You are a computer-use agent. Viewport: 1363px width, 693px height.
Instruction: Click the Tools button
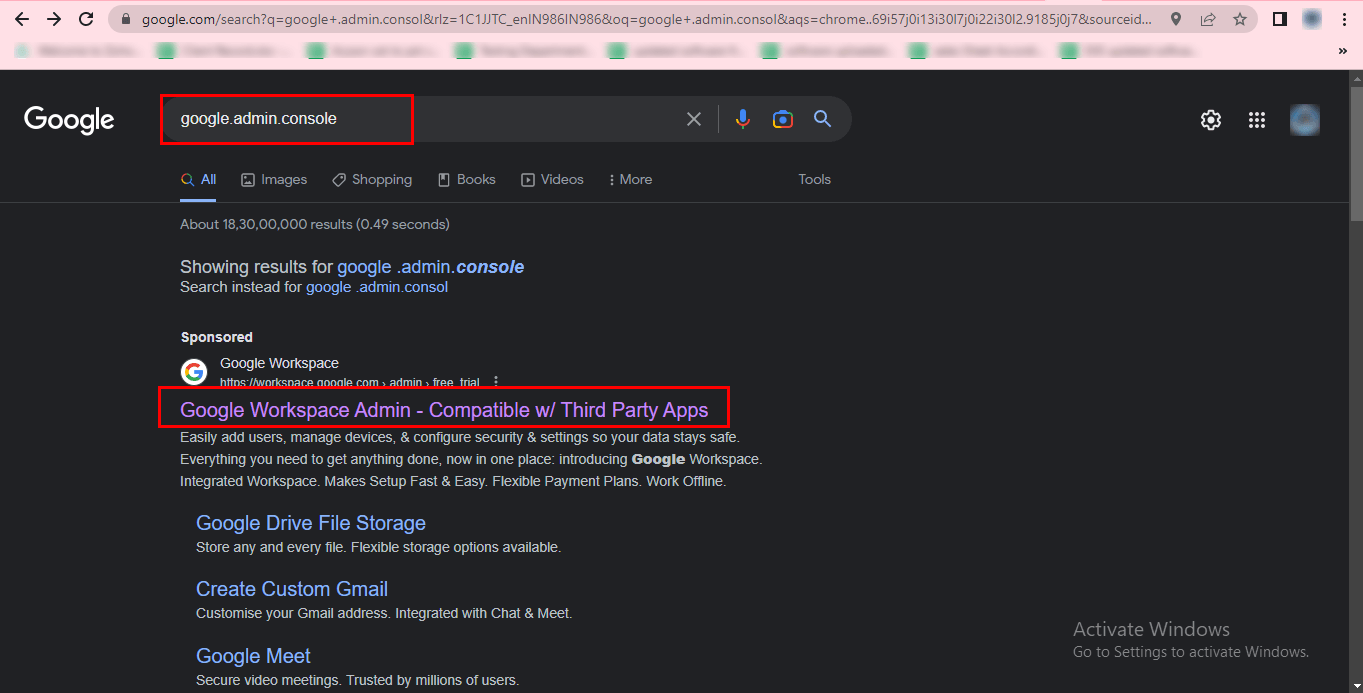814,180
